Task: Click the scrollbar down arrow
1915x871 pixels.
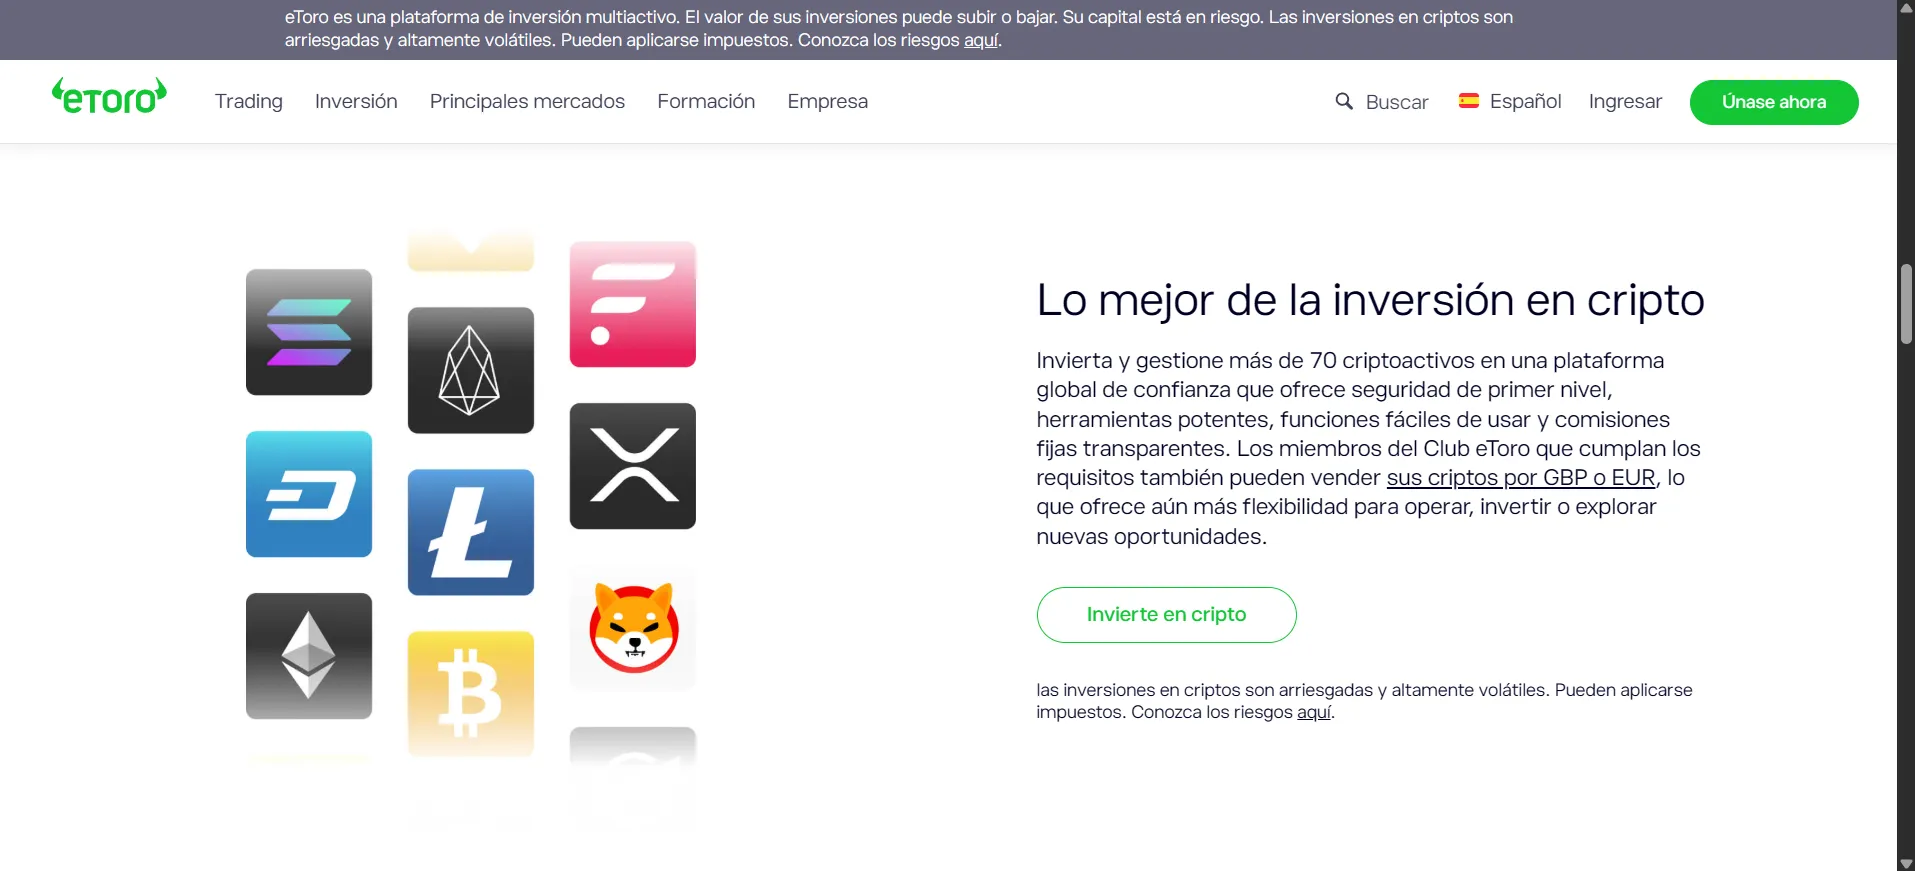Action: click(1906, 863)
